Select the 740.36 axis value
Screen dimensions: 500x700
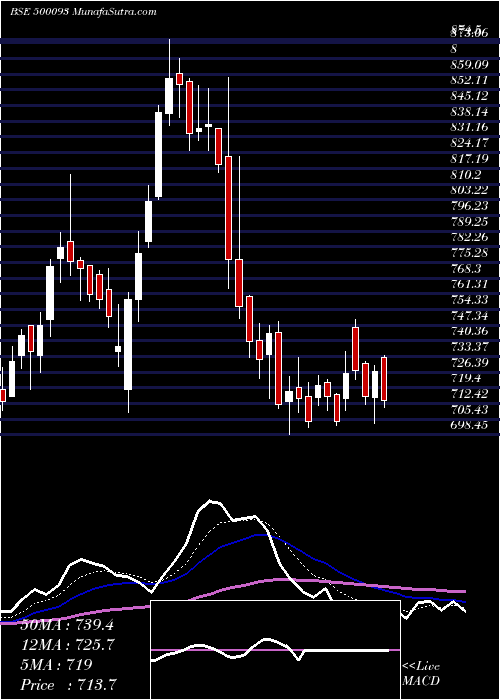point(469,331)
